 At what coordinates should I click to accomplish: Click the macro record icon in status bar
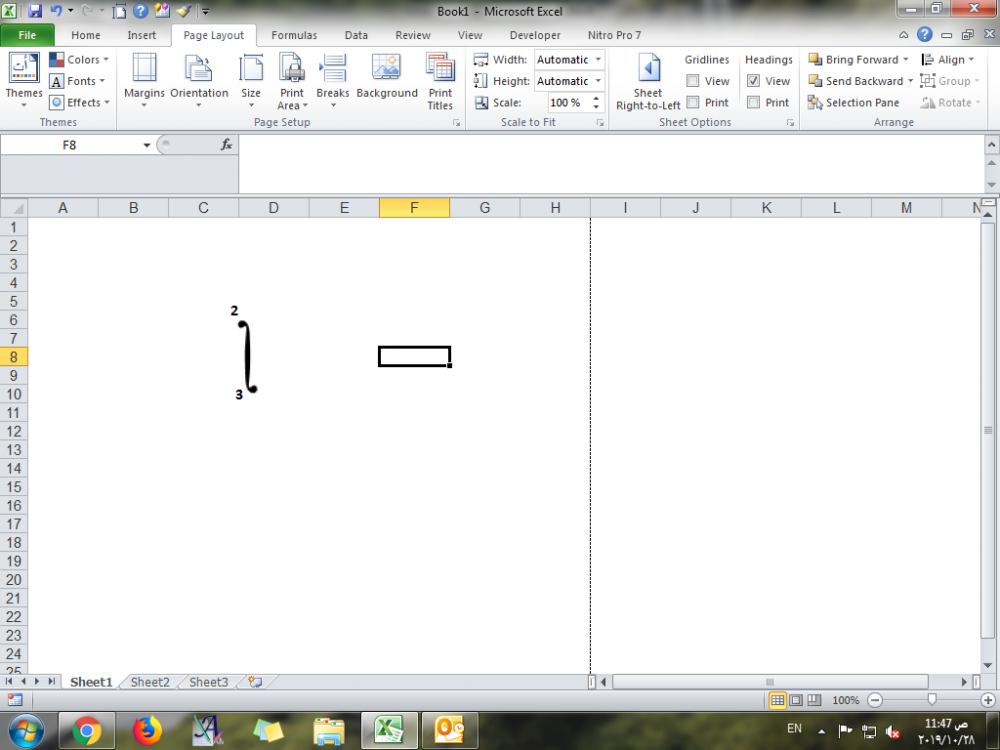pos(15,700)
